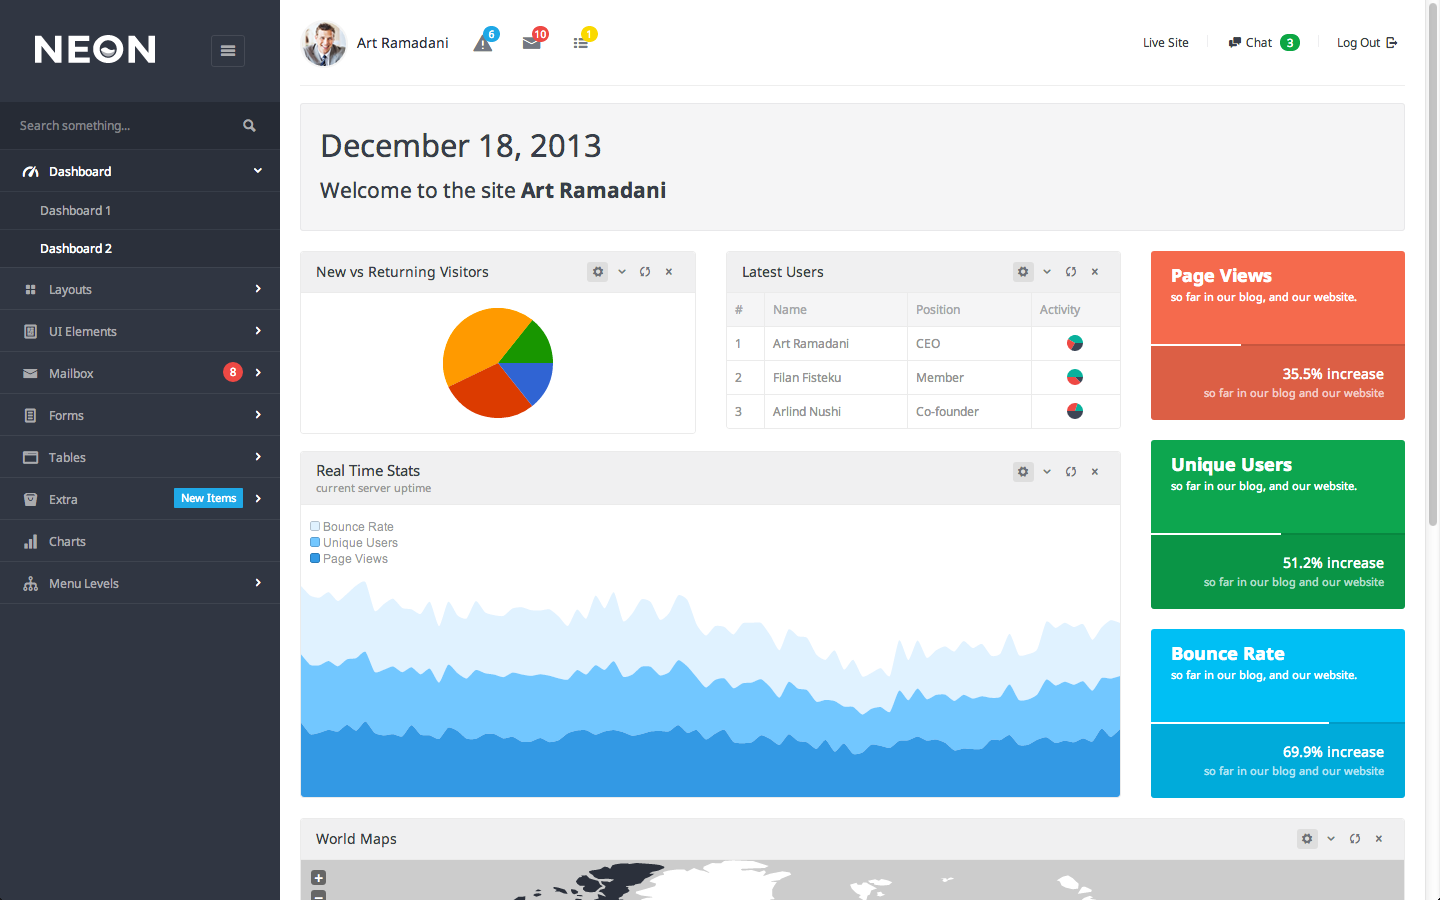Expand the UI Elements sidebar menu
1440x900 pixels.
pyautogui.click(x=140, y=331)
